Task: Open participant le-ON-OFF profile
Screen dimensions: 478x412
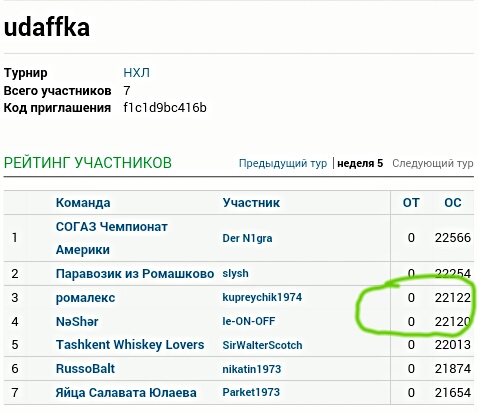Action: (249, 321)
